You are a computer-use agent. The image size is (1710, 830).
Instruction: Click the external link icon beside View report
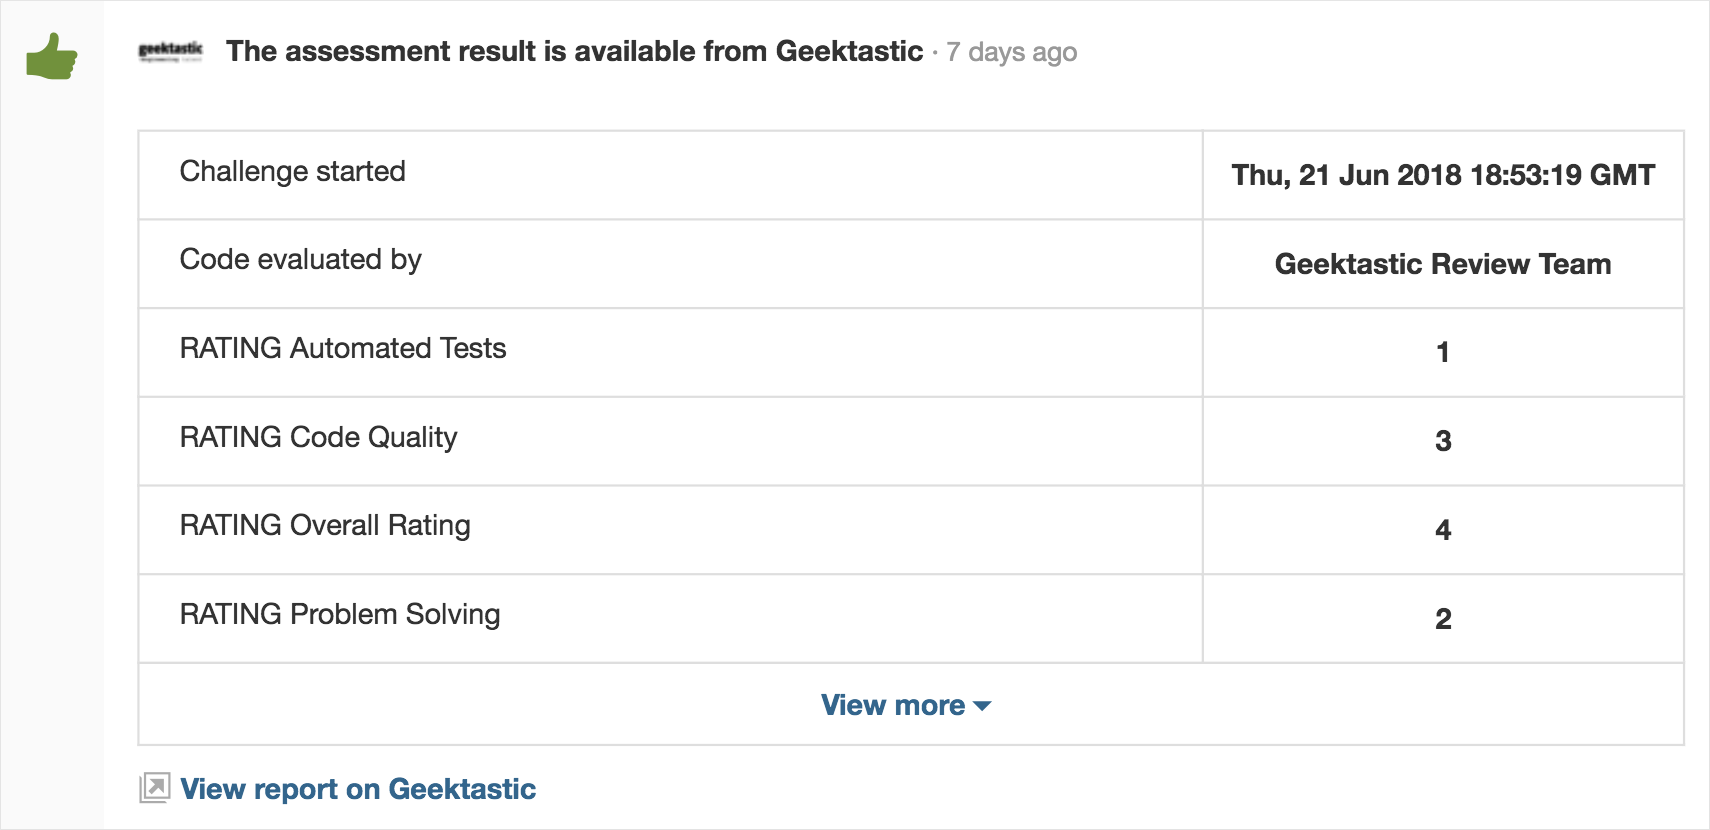click(x=154, y=788)
